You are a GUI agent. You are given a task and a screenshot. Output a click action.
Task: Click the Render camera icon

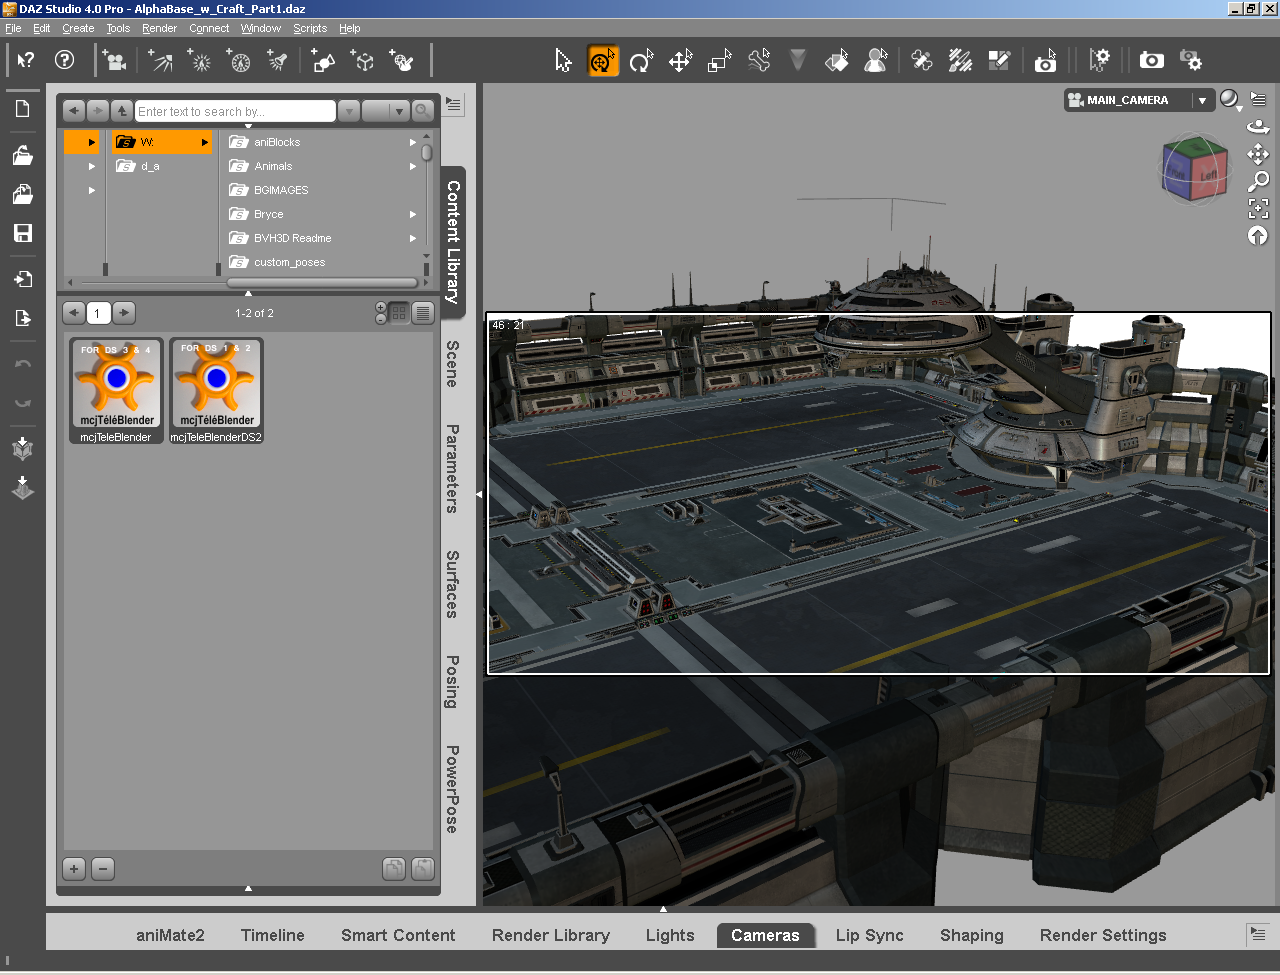[x=1151, y=61]
